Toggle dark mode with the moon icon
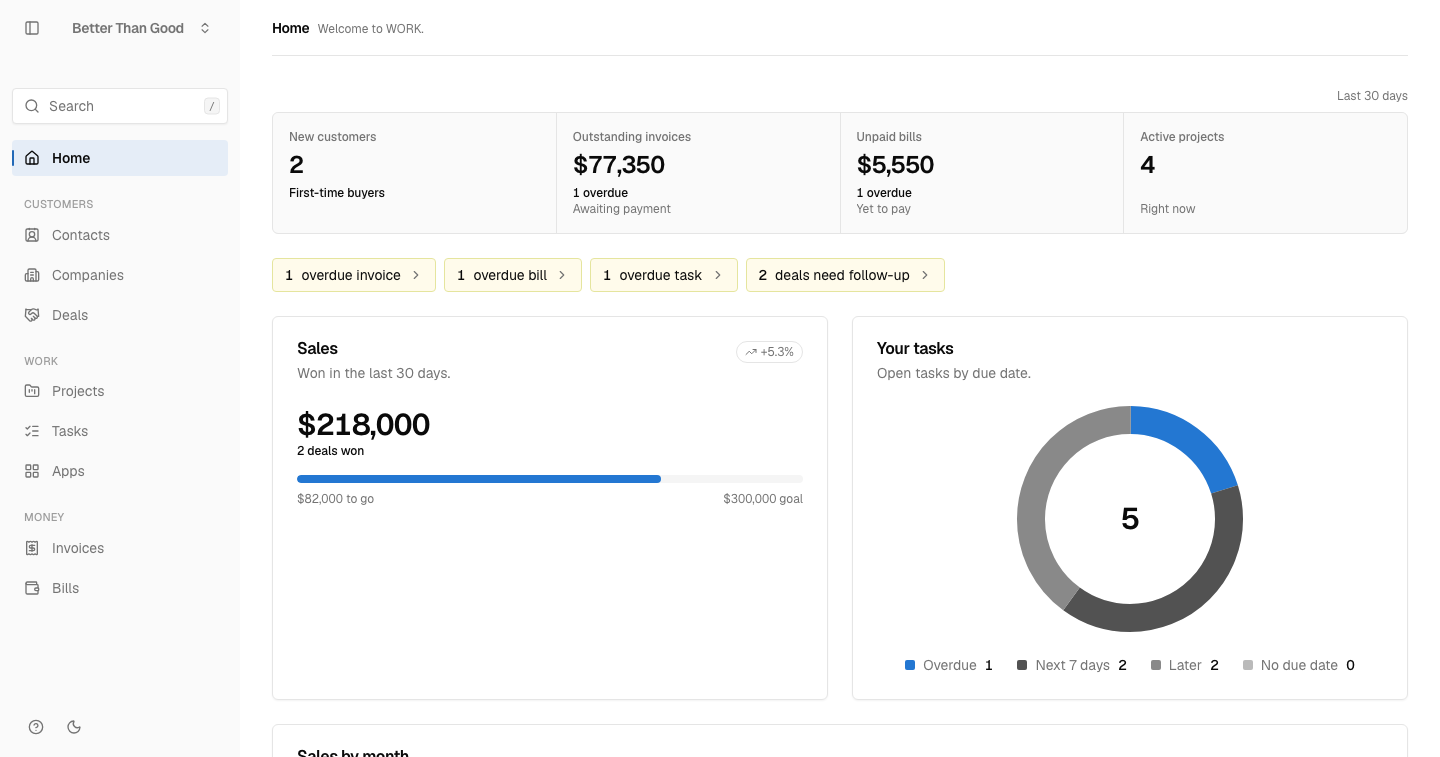Viewport: 1440px width, 757px height. click(x=74, y=727)
